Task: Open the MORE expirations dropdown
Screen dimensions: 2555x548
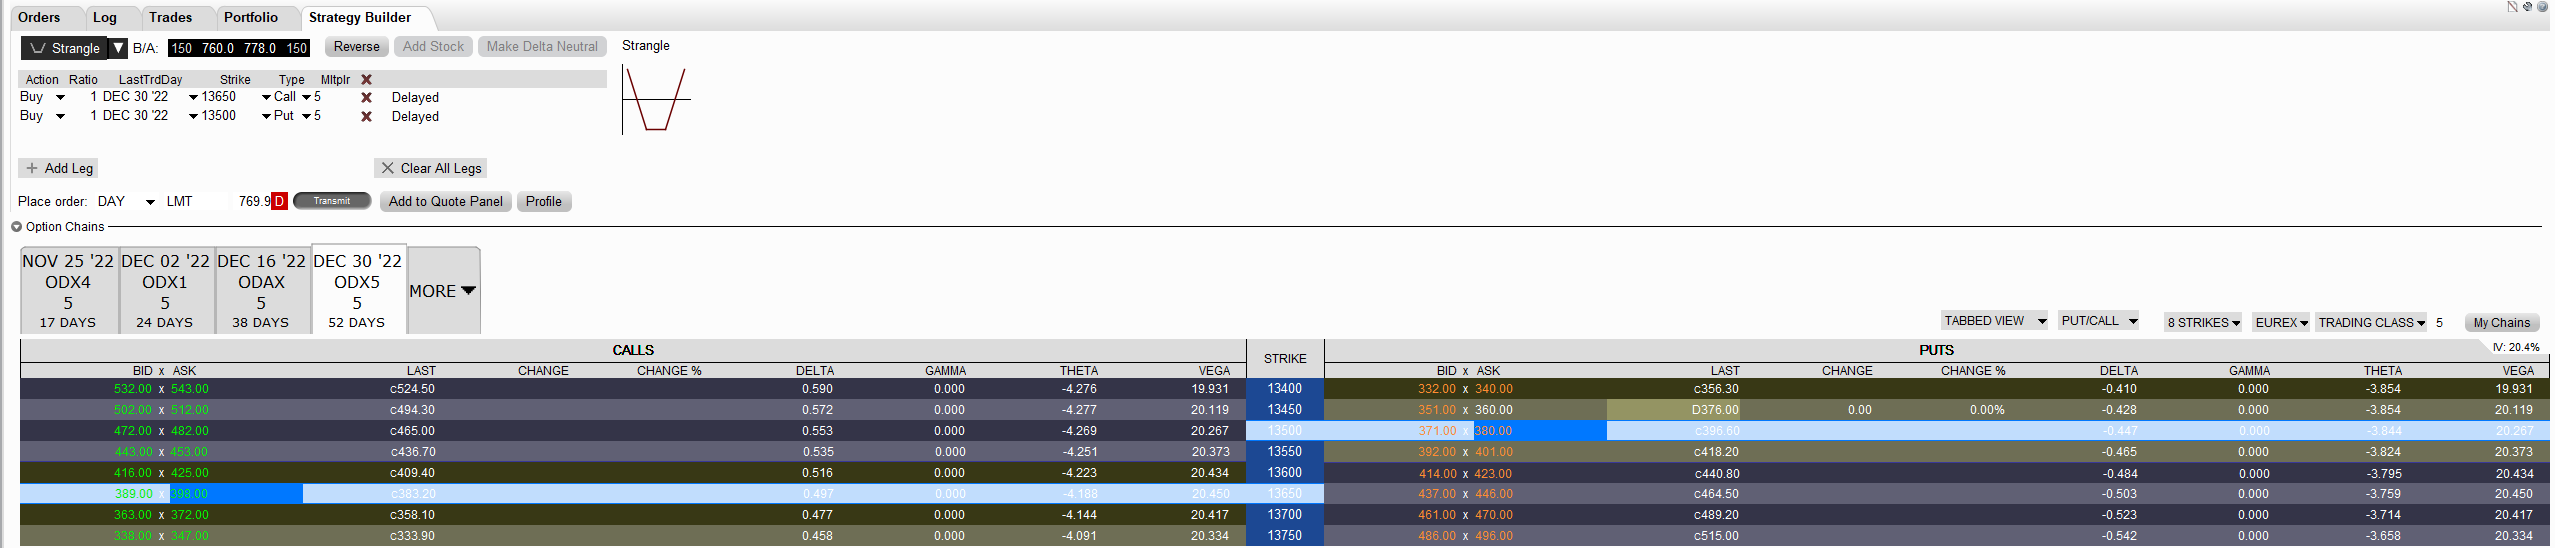Action: tap(443, 290)
